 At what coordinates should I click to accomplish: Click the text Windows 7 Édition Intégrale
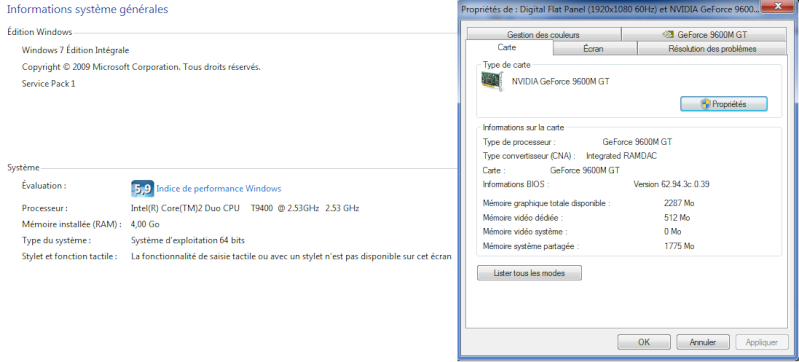(75, 50)
